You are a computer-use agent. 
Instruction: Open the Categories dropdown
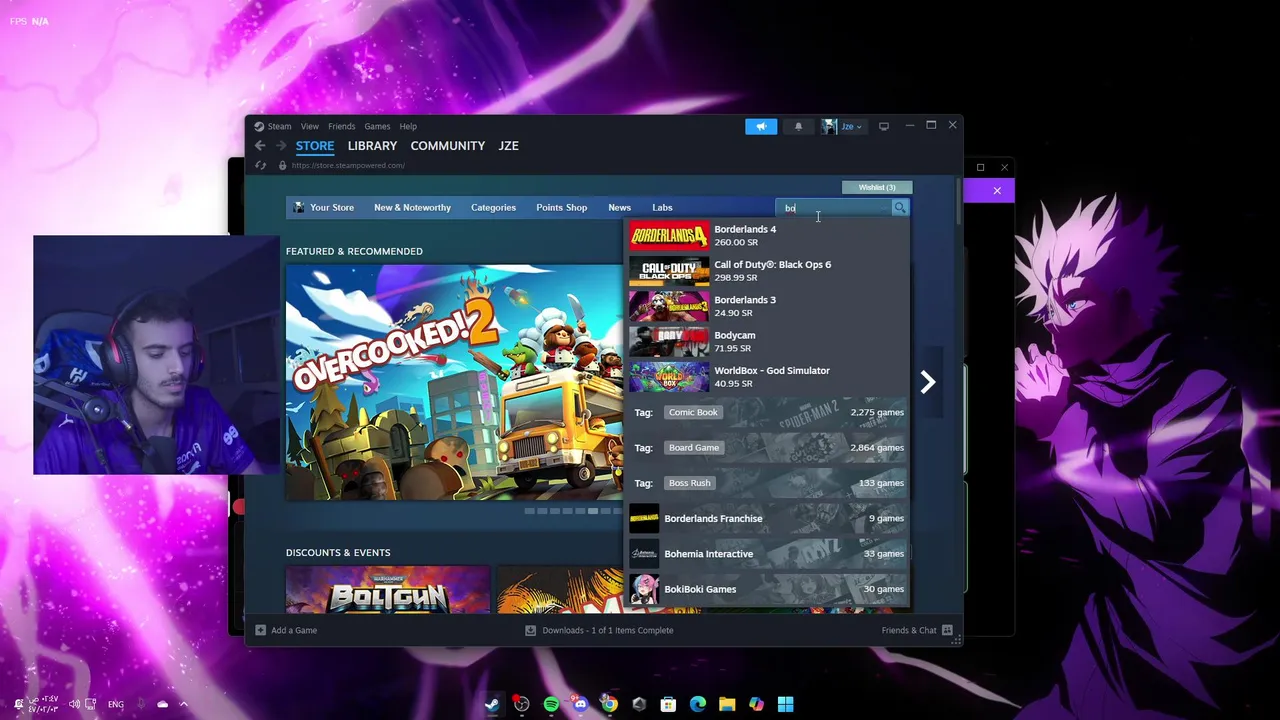click(493, 208)
